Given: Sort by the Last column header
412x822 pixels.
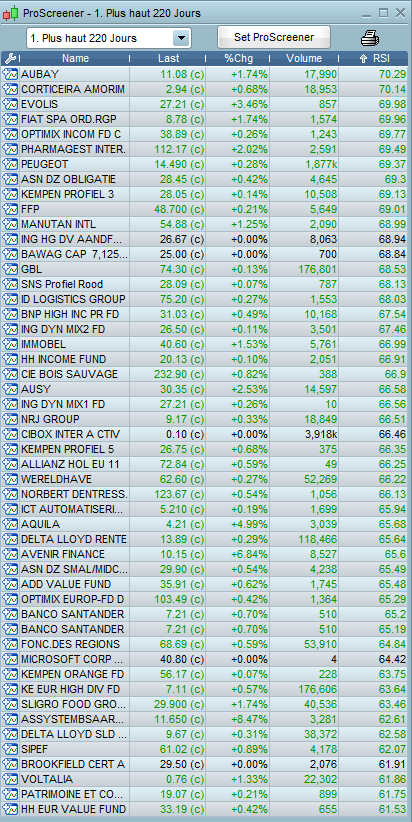Looking at the screenshot, I should click(168, 59).
